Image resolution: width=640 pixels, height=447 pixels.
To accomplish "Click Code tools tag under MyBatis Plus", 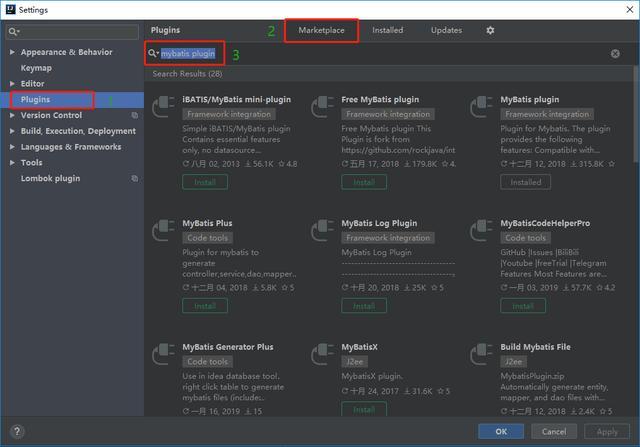I will [207, 238].
